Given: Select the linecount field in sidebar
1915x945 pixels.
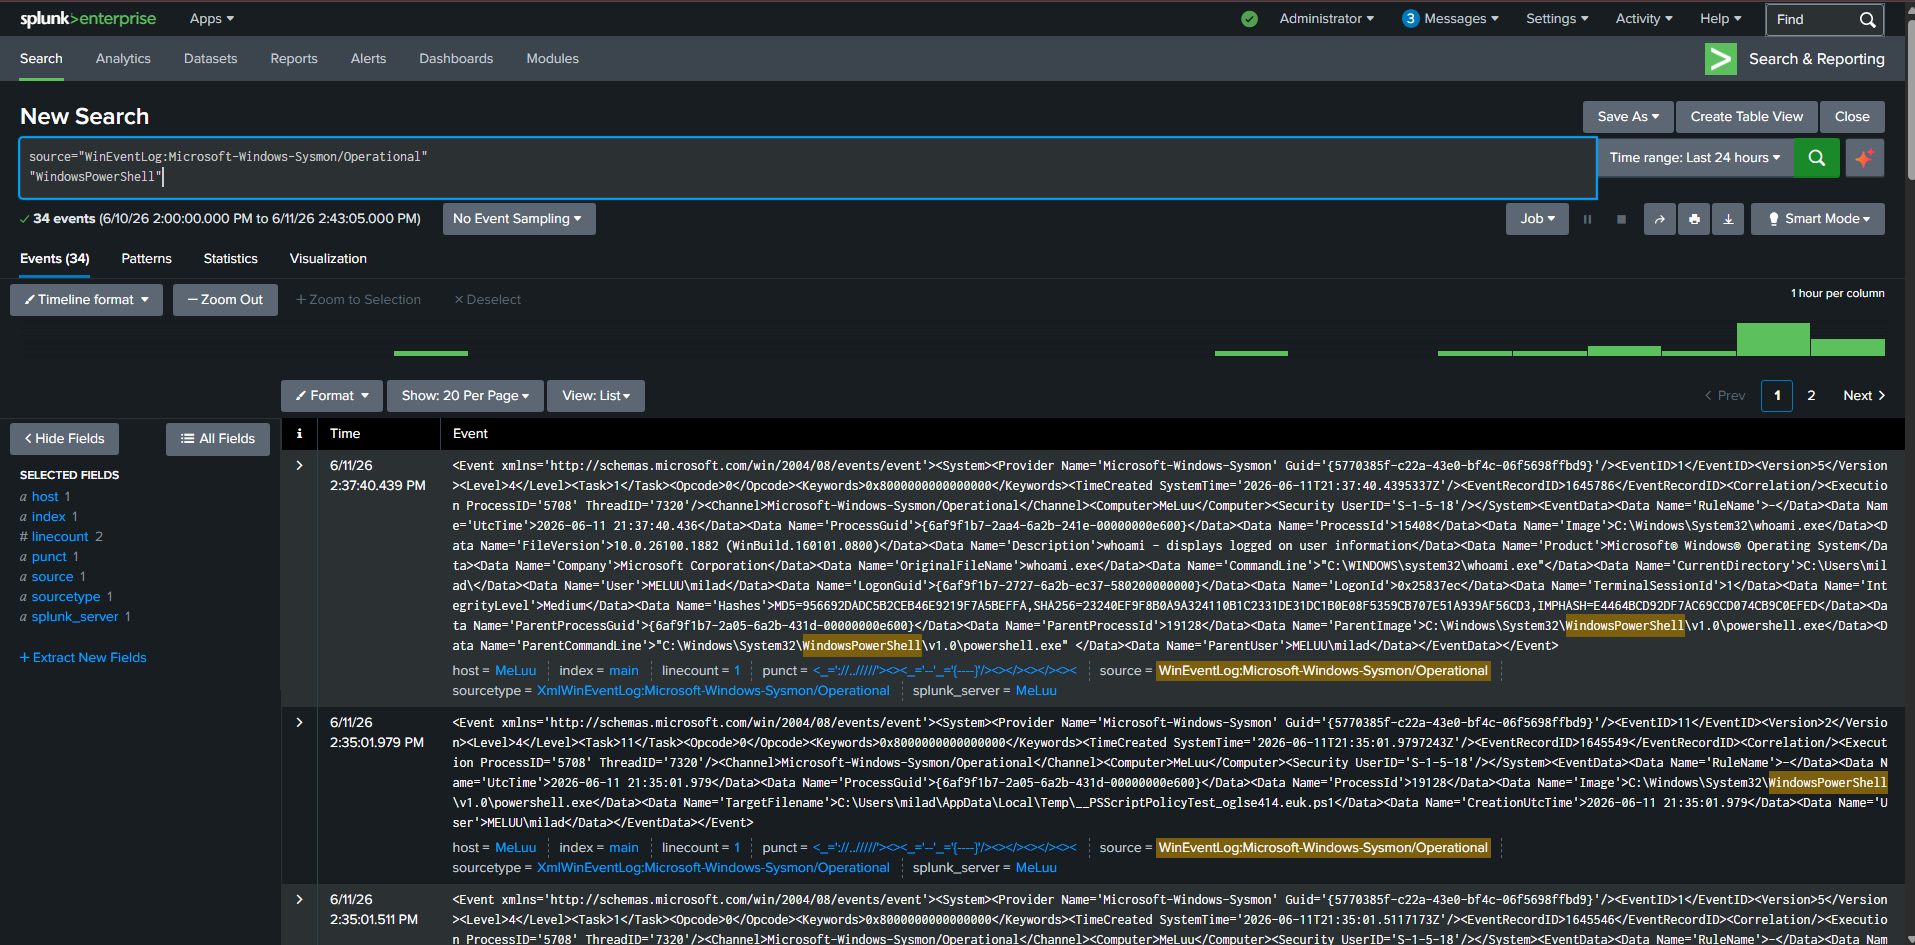Looking at the screenshot, I should 60,537.
